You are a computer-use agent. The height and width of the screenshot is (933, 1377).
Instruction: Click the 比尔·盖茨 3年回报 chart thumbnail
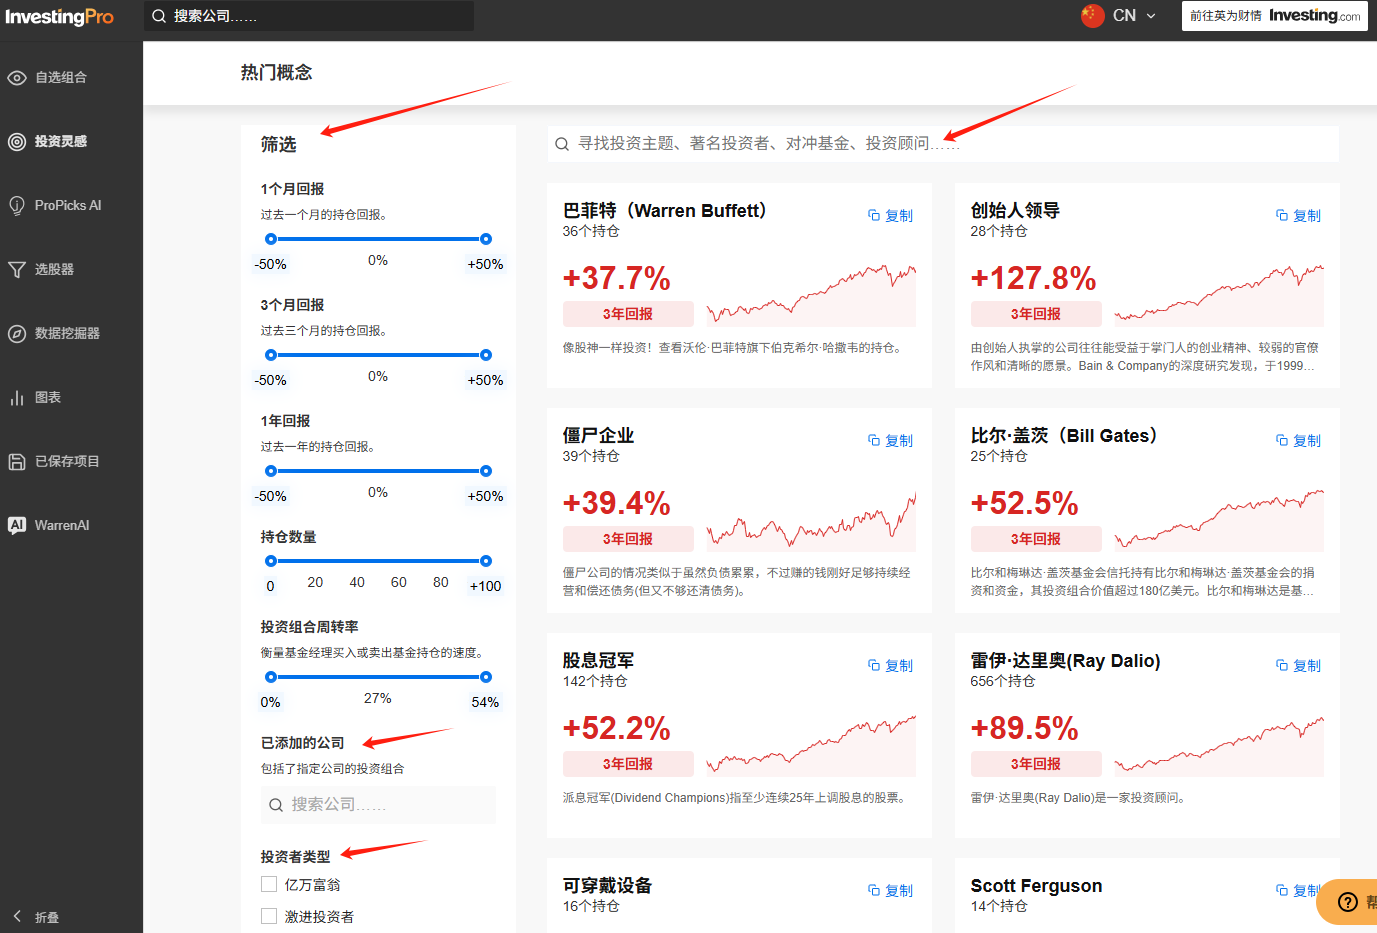tap(1219, 520)
